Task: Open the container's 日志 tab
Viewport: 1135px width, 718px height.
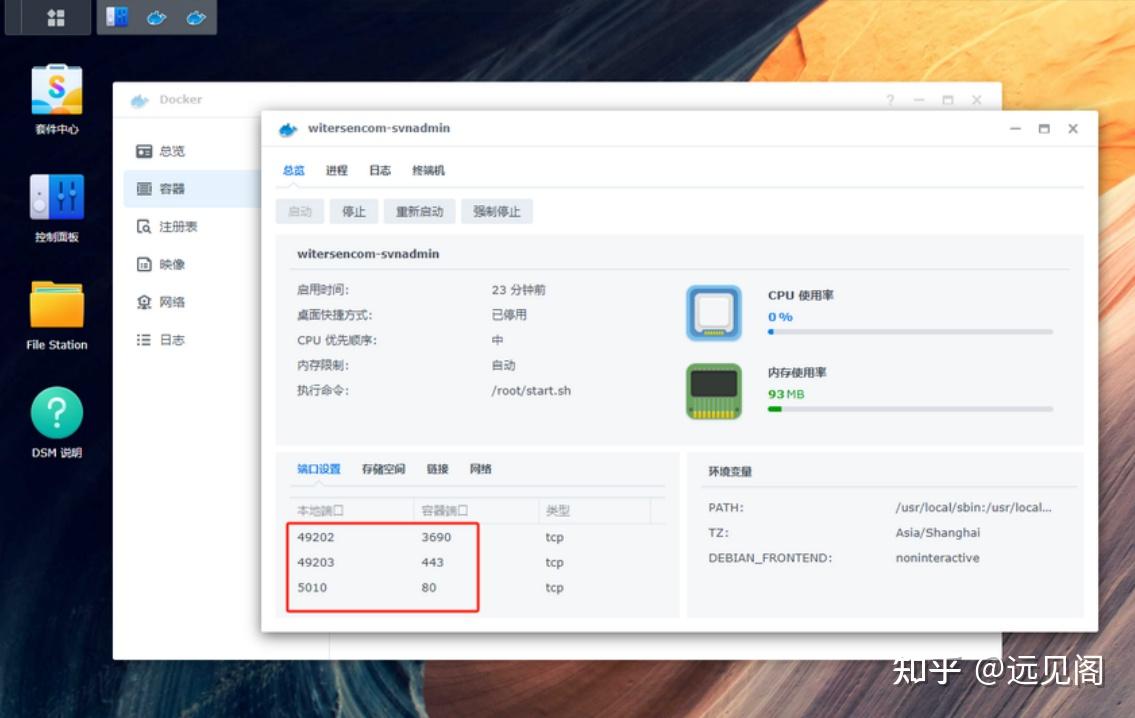Action: (379, 170)
